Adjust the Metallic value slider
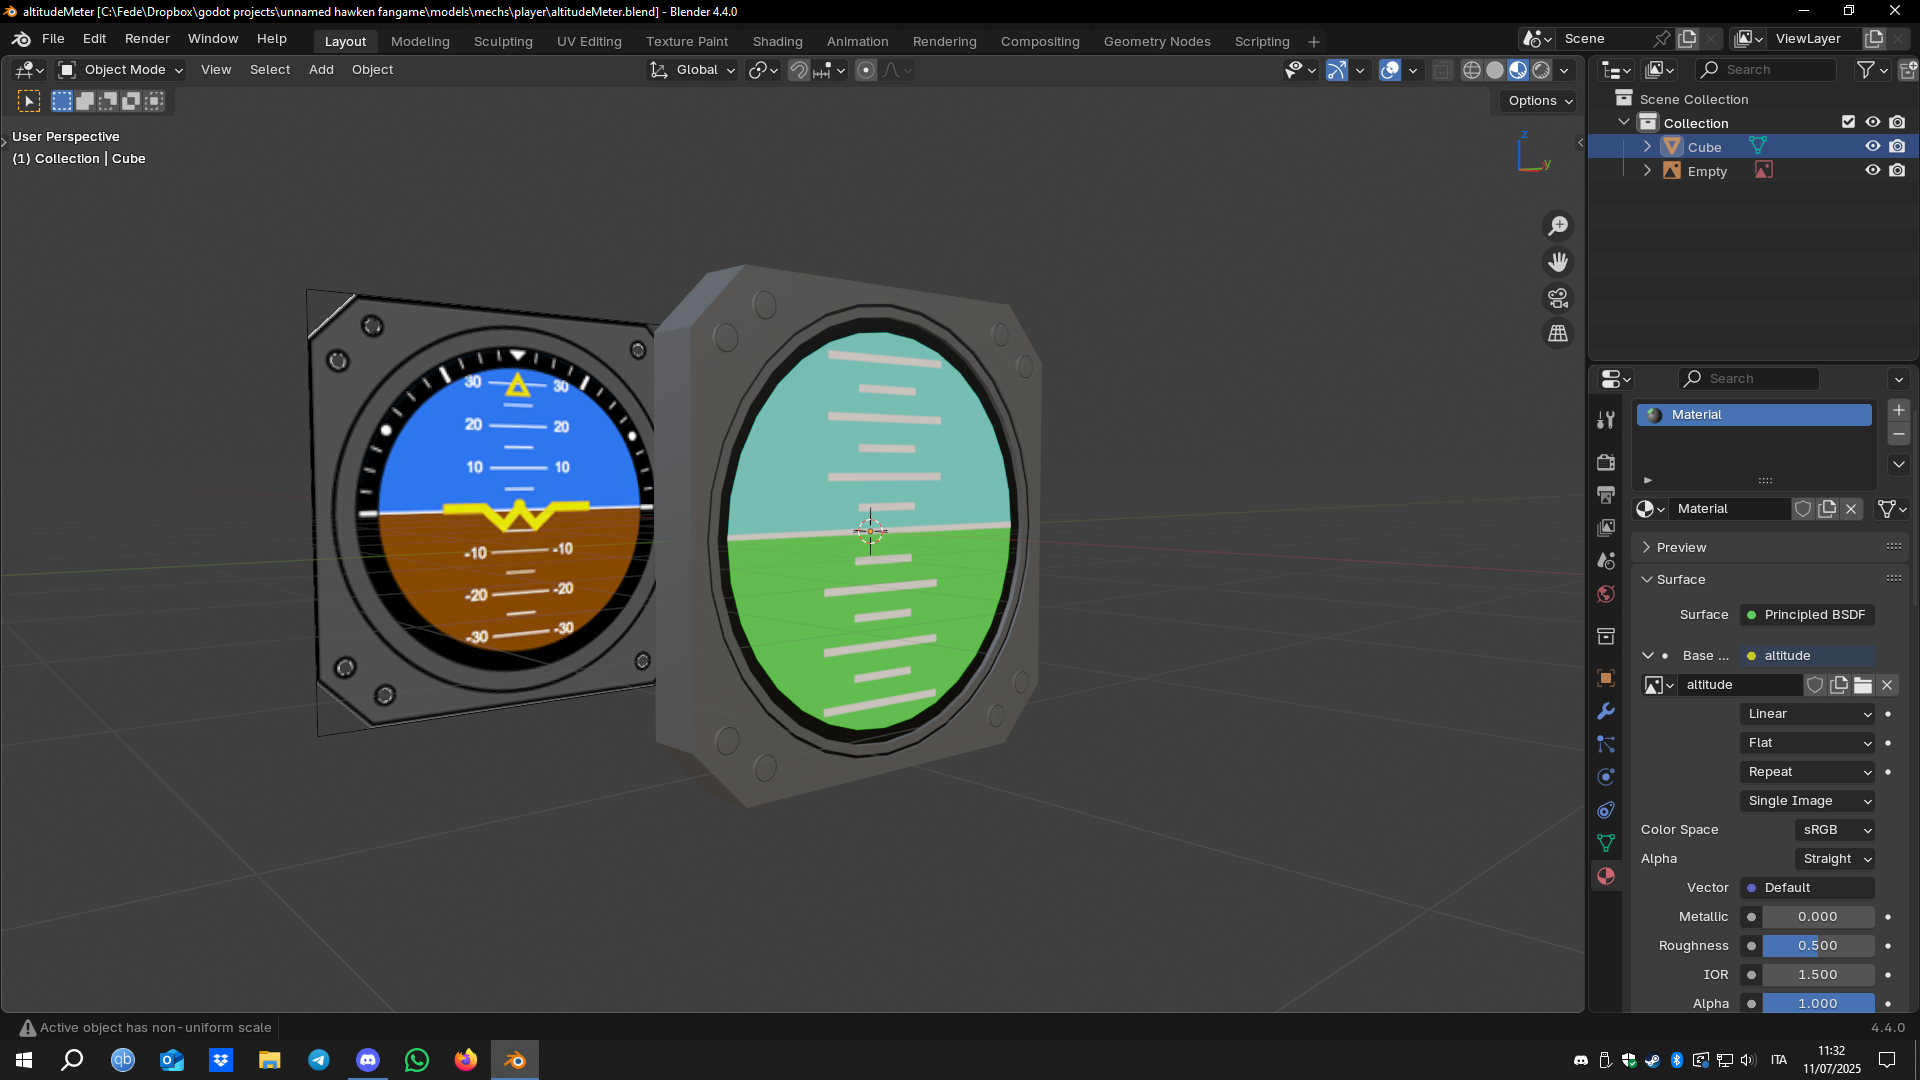Image resolution: width=1920 pixels, height=1080 pixels. click(1818, 917)
